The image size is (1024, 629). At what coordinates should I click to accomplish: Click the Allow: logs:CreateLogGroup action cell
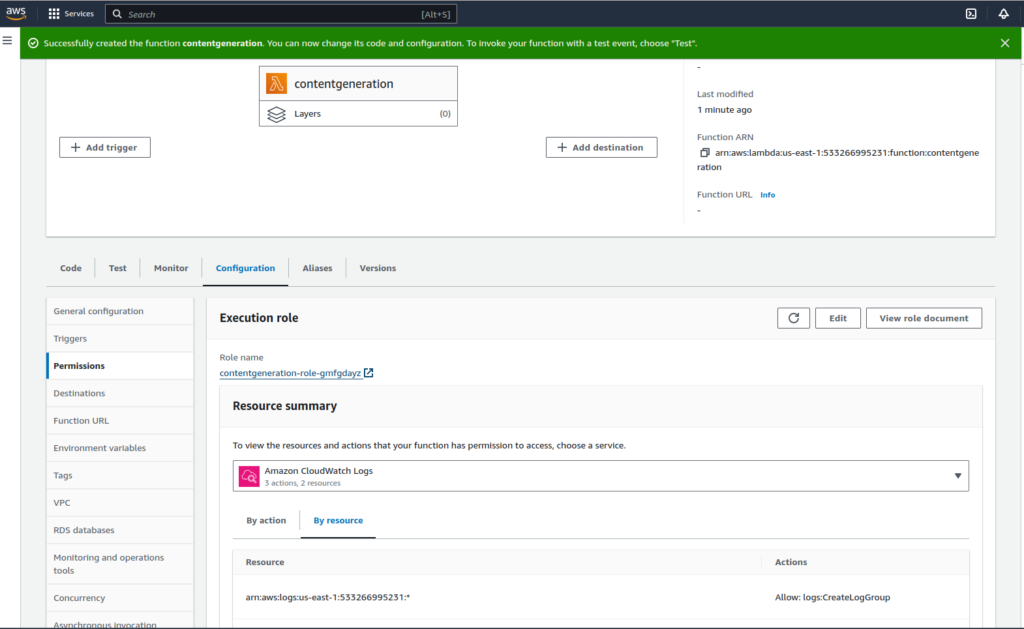[833, 597]
